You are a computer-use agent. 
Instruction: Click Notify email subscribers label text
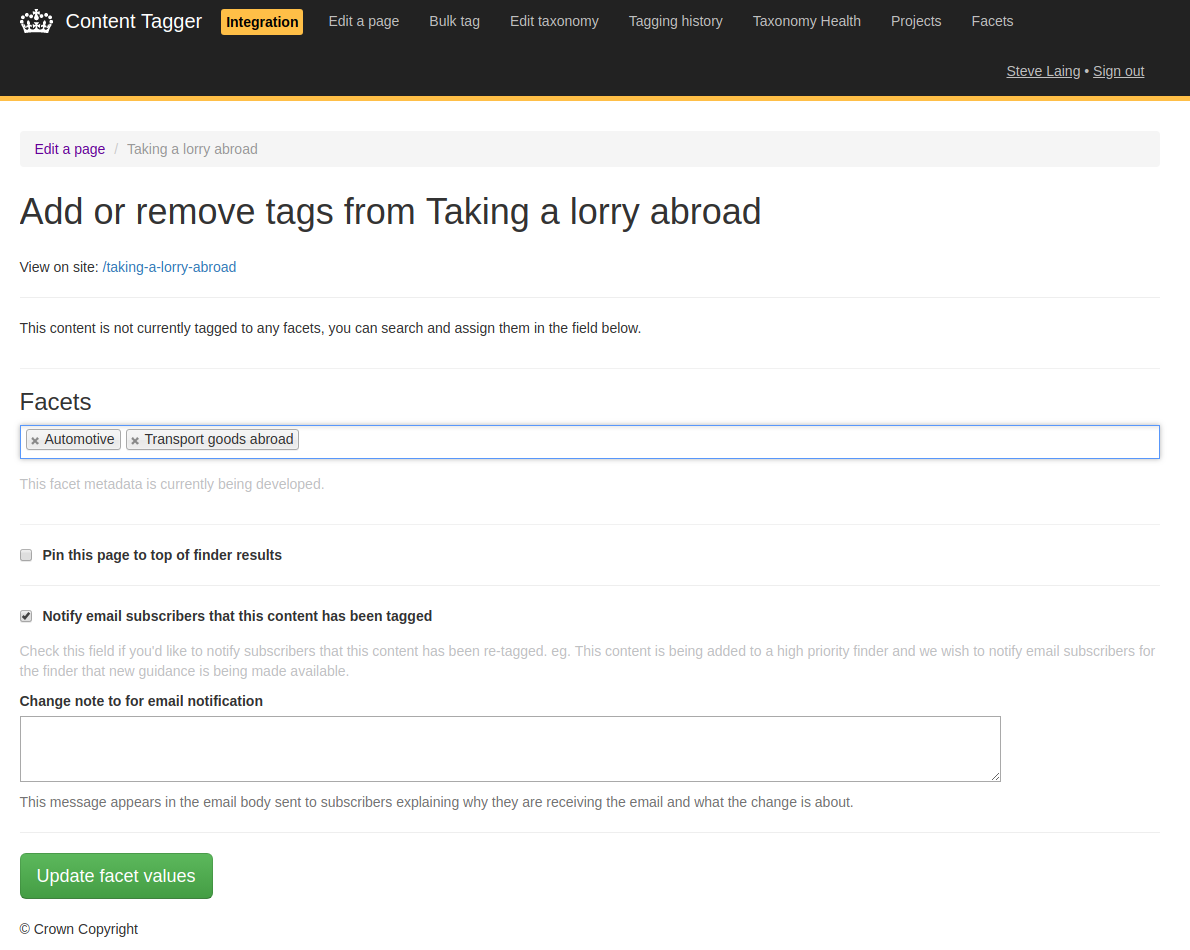coord(238,616)
